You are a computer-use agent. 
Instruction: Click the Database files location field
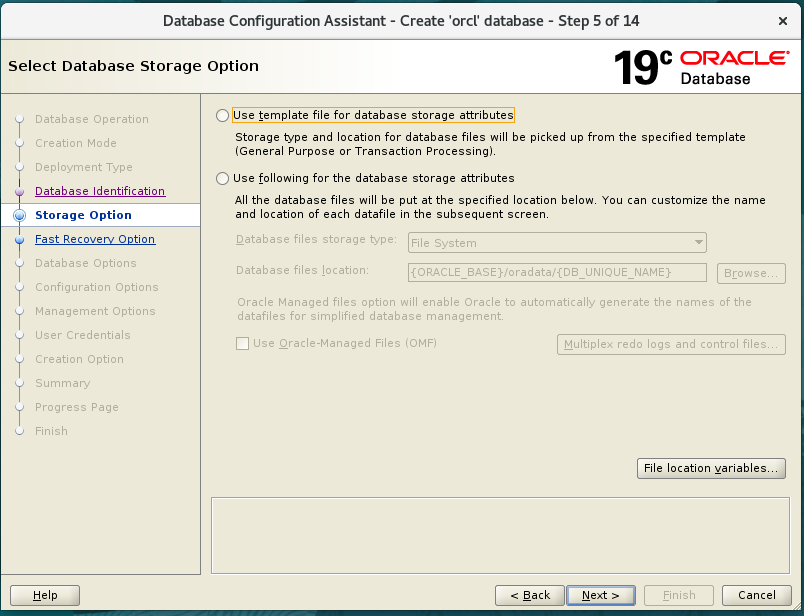(x=557, y=272)
